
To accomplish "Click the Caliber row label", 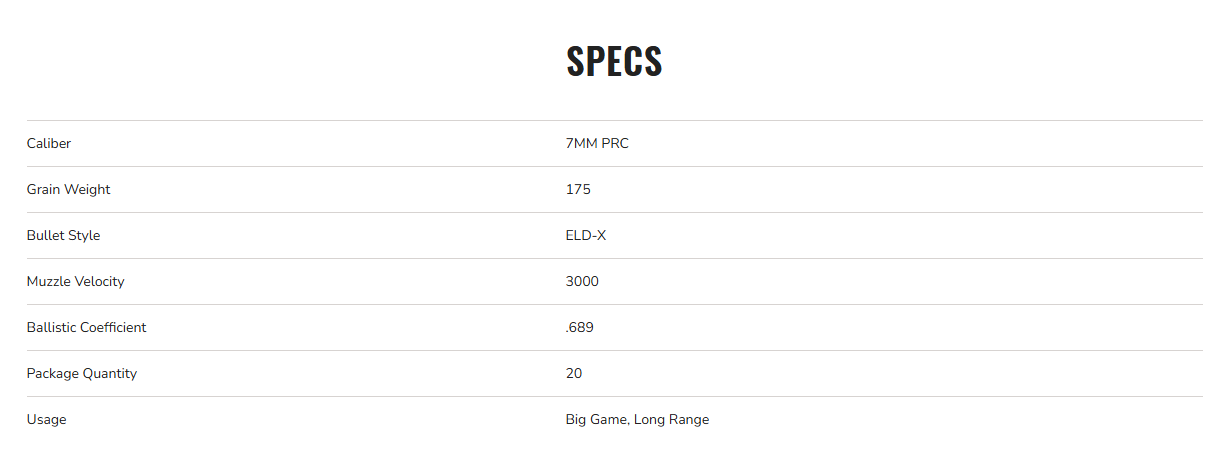I will (49, 144).
